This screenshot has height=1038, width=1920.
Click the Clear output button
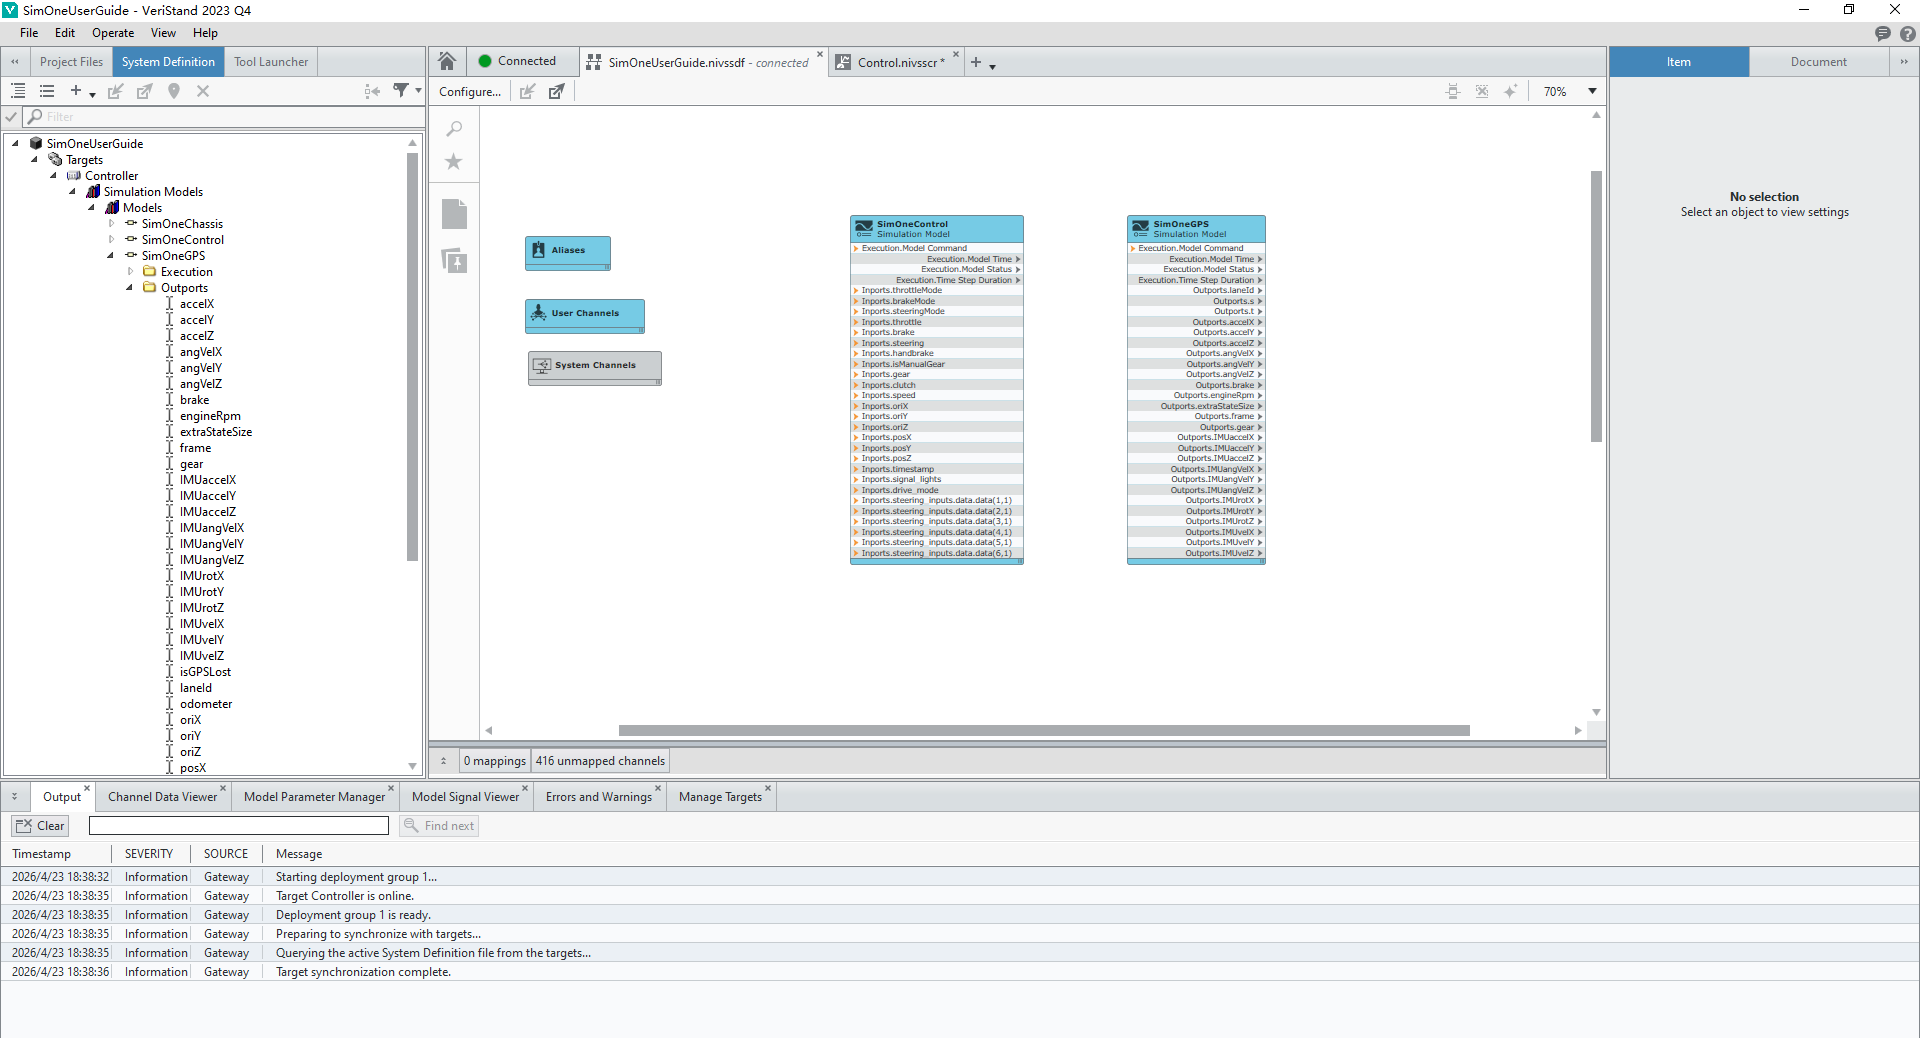(40, 826)
